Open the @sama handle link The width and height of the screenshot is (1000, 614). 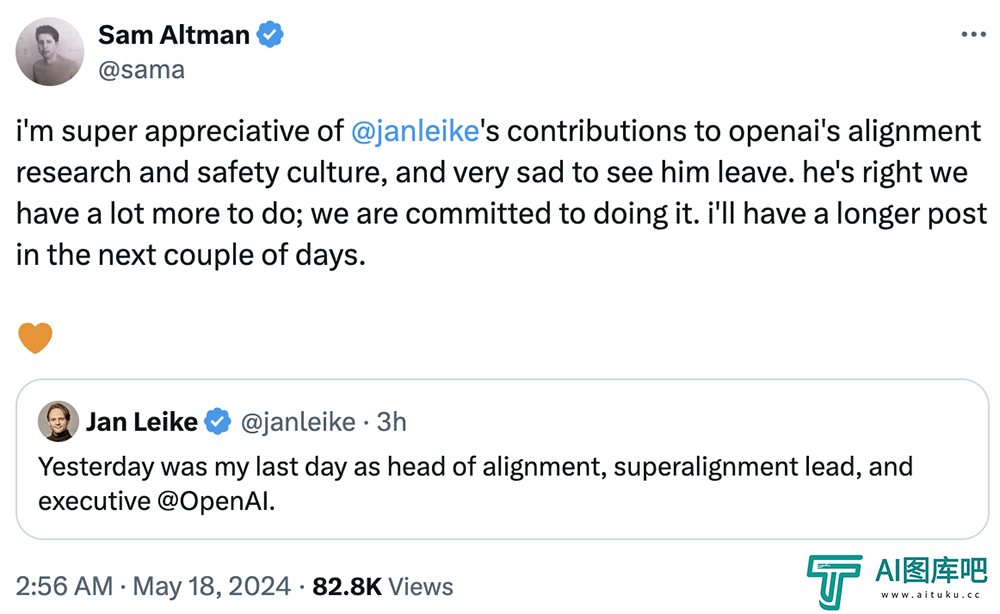point(142,69)
